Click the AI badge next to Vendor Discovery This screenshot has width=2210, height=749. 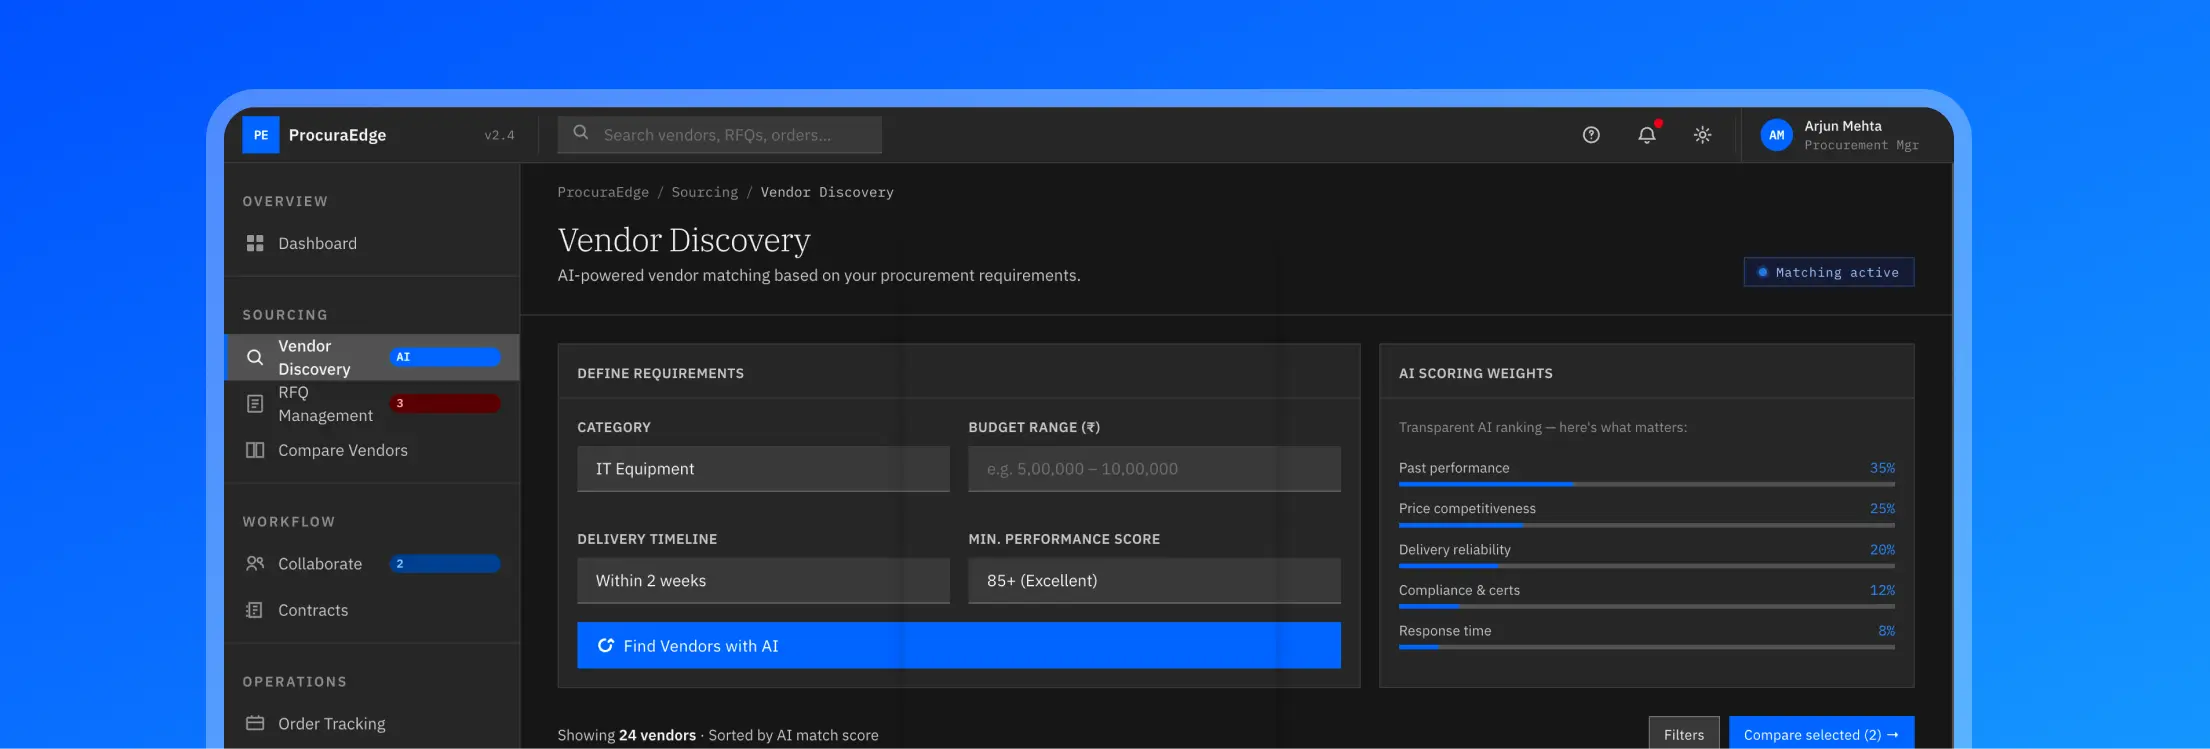[x=445, y=357]
